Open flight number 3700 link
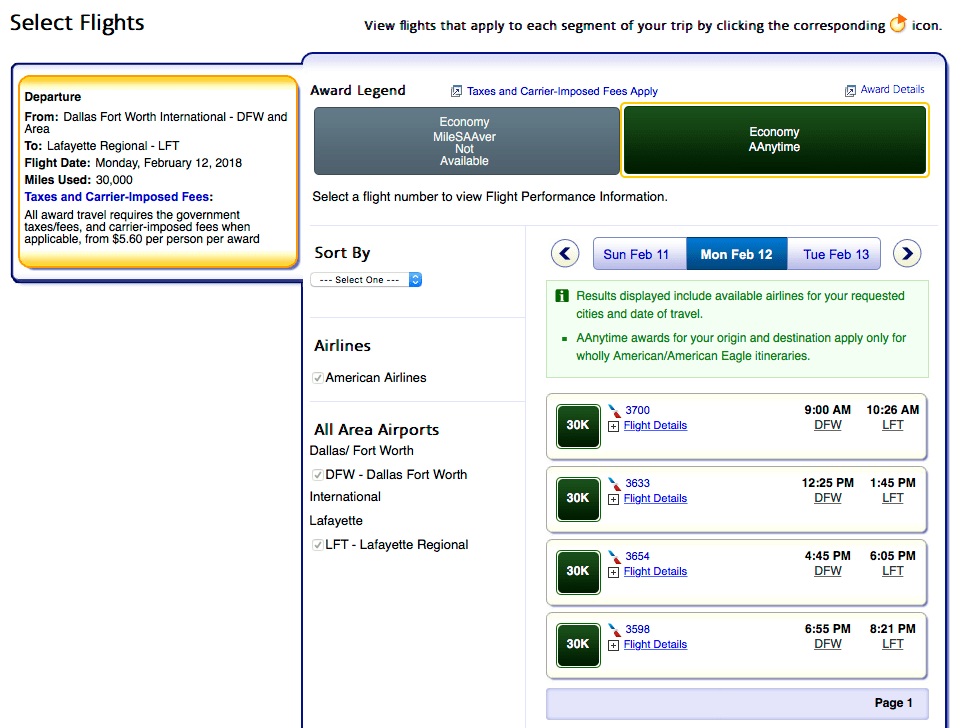Image resolution: width=966 pixels, height=728 pixels. pyautogui.click(x=637, y=410)
